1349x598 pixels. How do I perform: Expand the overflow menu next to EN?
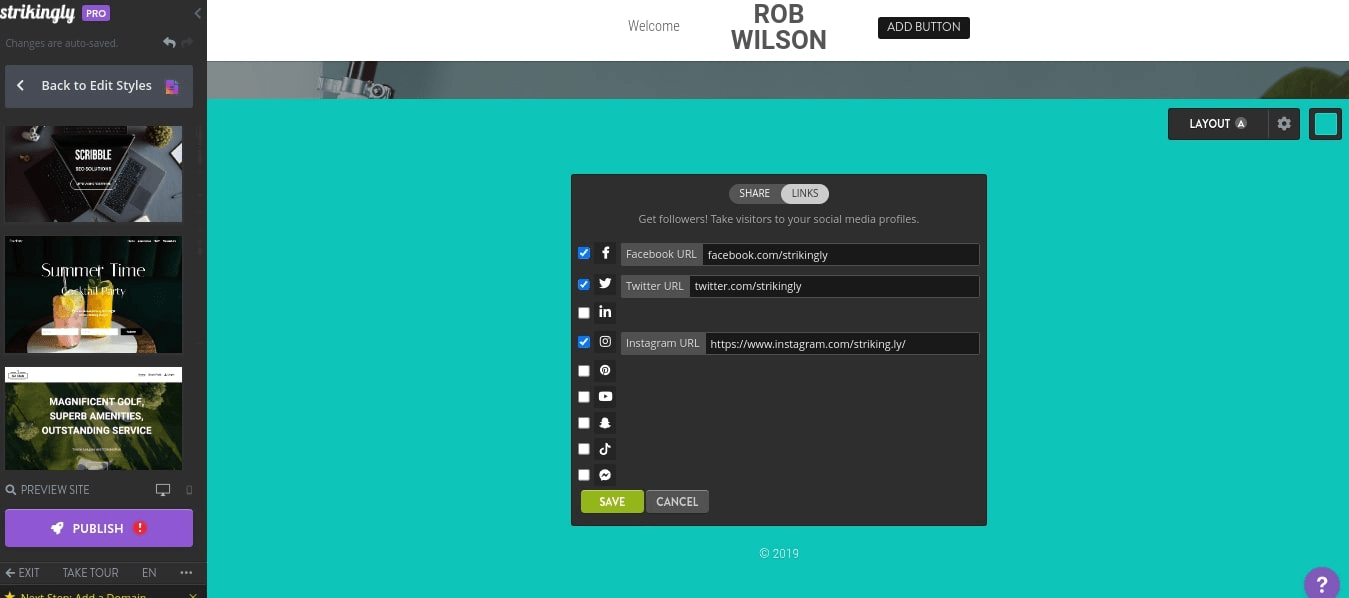tap(184, 573)
